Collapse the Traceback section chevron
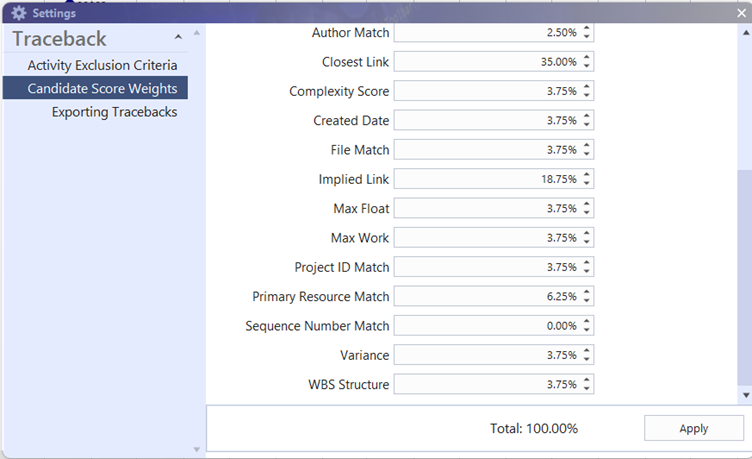 coord(178,38)
